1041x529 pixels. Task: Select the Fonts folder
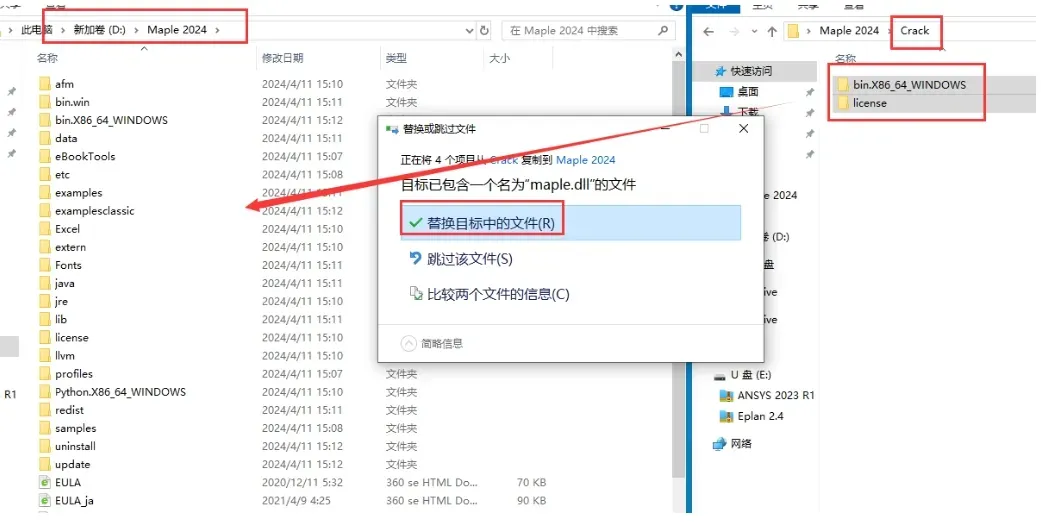68,265
